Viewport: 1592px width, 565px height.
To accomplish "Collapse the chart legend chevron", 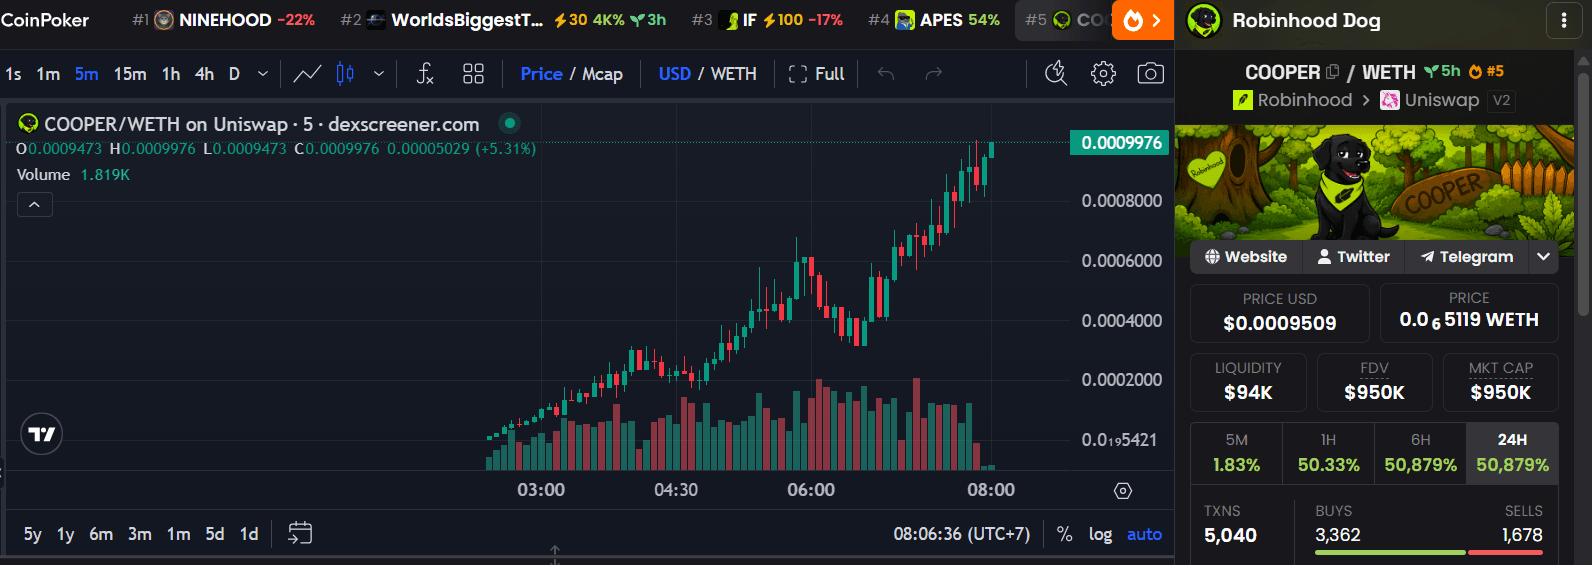I will [x=34, y=205].
